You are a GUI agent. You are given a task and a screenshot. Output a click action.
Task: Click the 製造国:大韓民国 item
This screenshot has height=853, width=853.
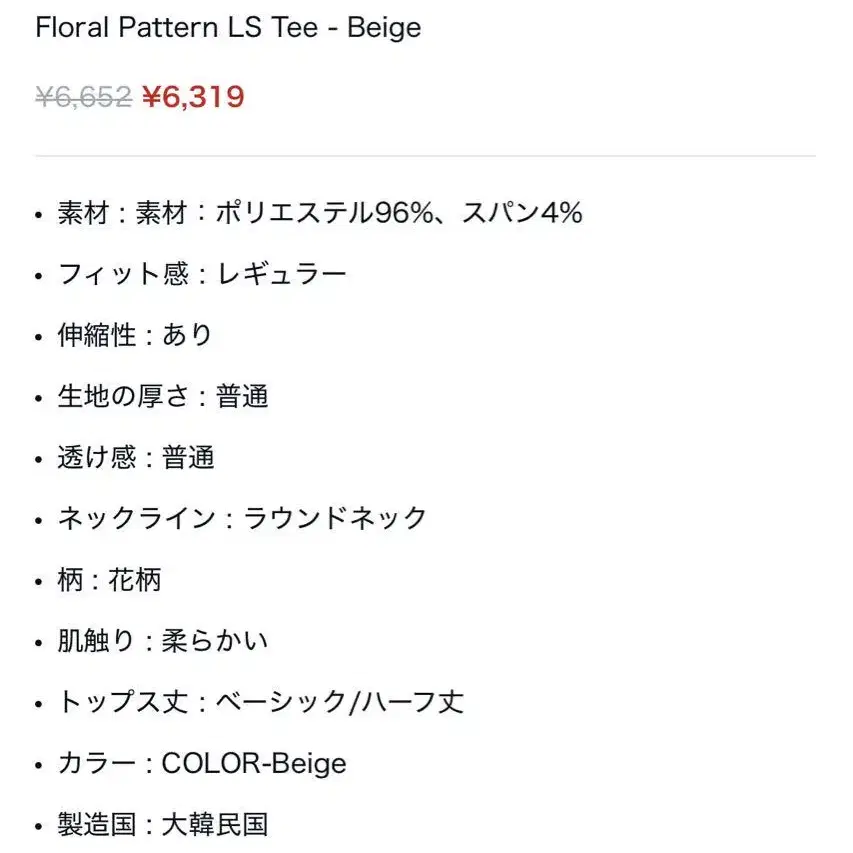163,824
